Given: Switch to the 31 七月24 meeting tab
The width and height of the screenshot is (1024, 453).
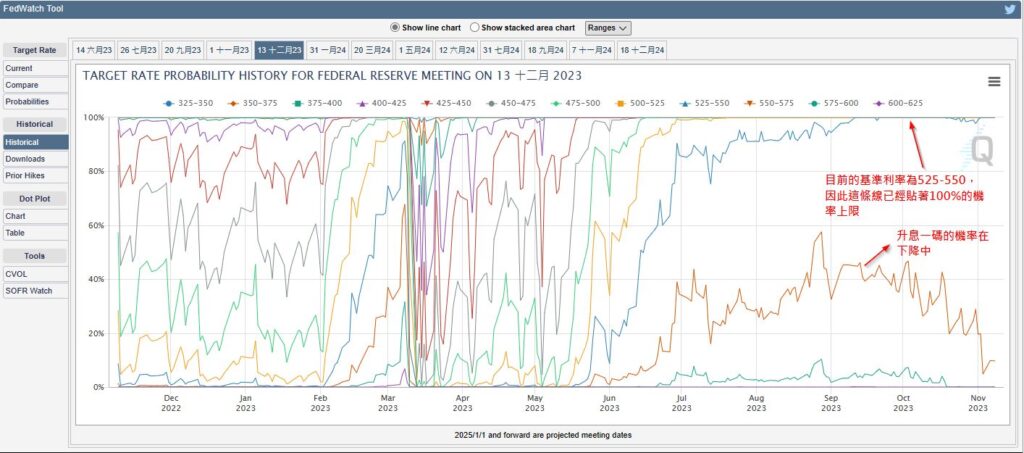Looking at the screenshot, I should point(502,50).
